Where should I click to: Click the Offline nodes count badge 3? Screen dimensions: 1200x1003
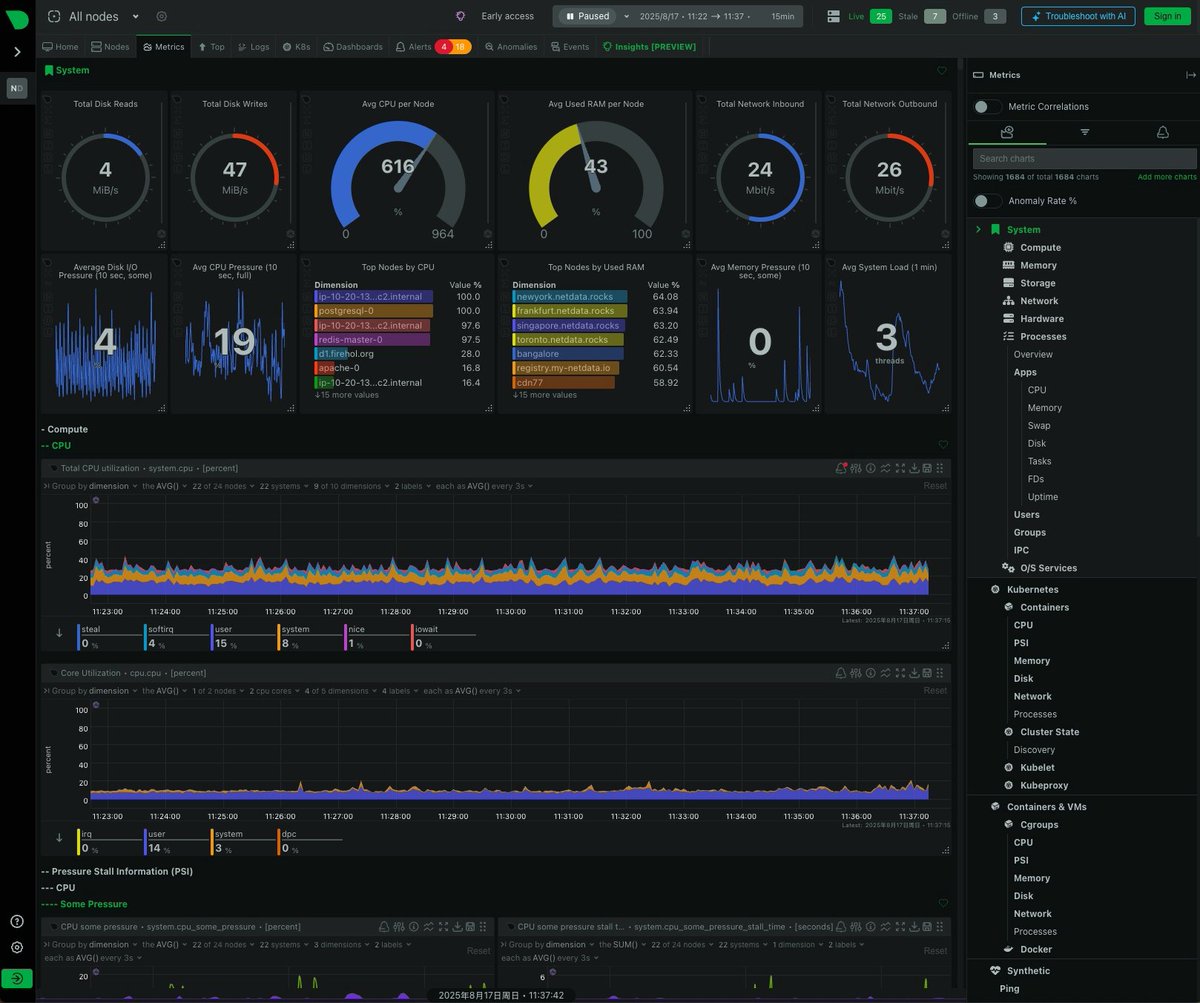coord(995,16)
